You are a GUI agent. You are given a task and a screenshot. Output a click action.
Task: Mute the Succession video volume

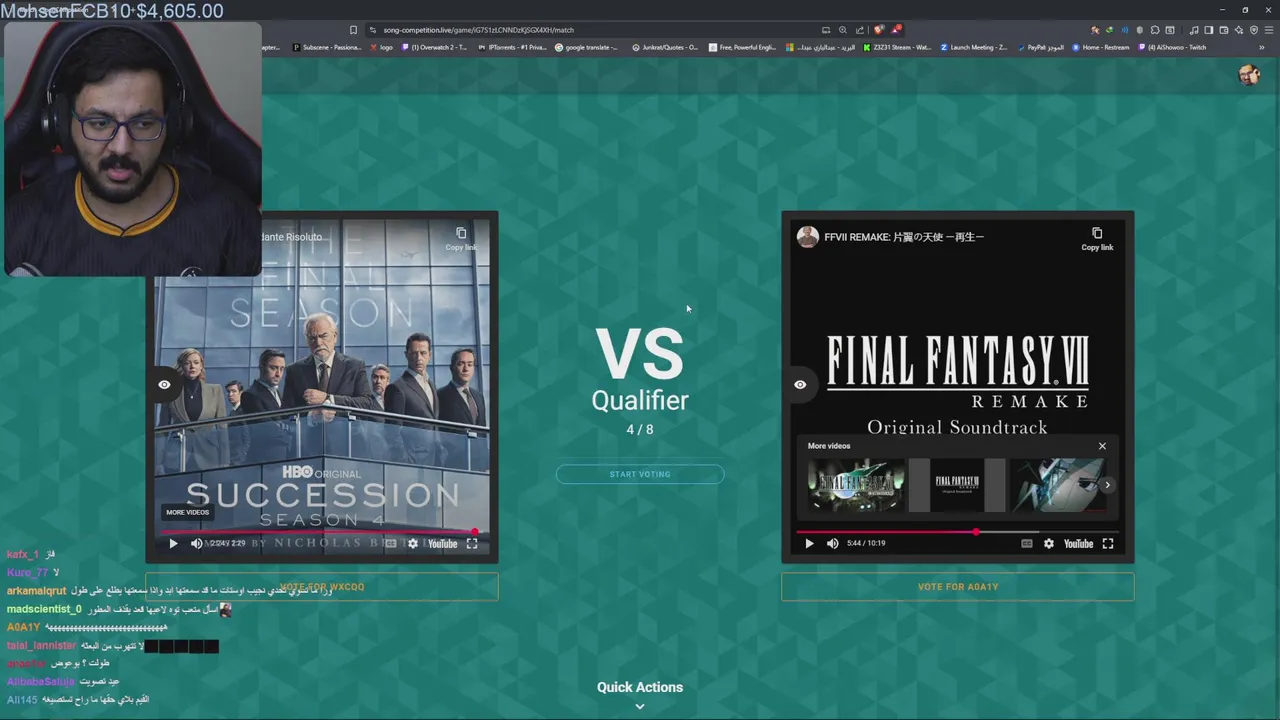click(x=196, y=544)
